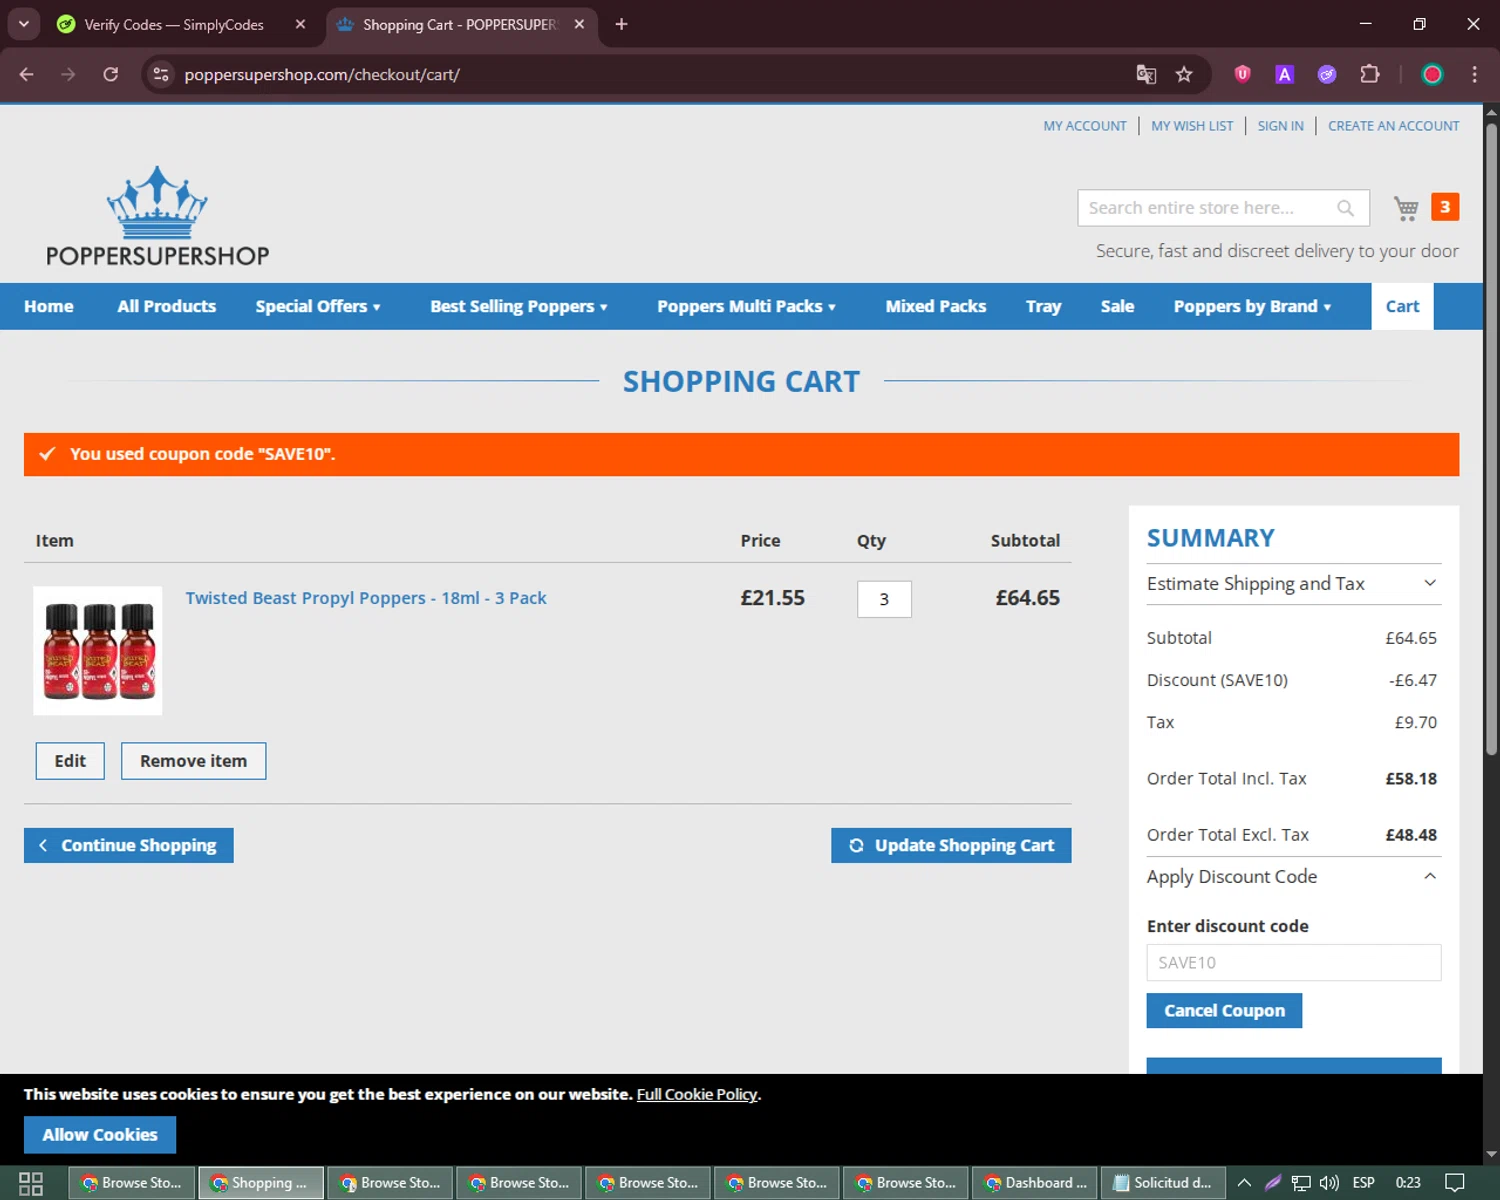Reload the current page
This screenshot has height=1200, width=1500.
click(111, 74)
